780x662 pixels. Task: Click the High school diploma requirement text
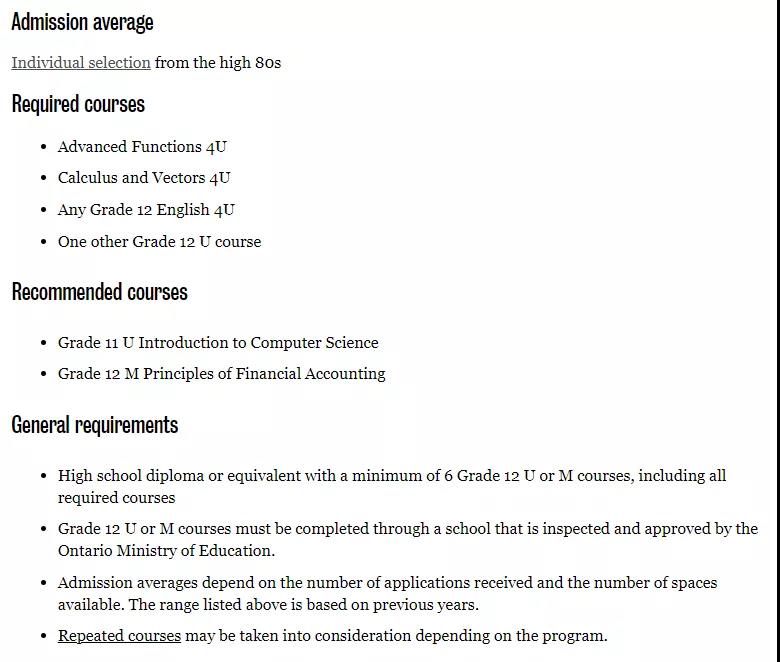point(392,486)
